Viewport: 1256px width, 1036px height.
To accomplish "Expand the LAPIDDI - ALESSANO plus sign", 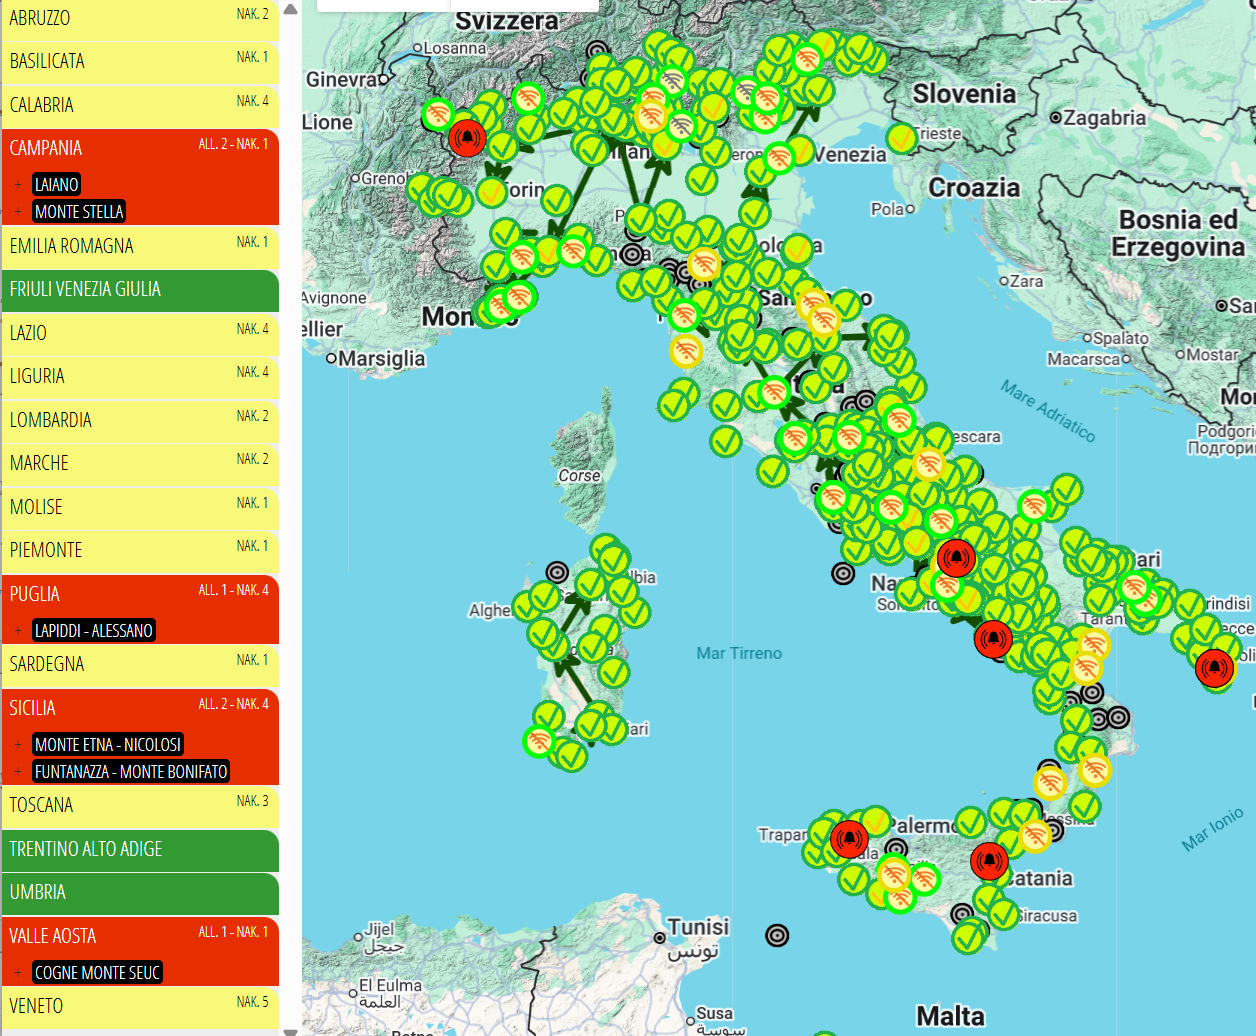I will [x=18, y=631].
